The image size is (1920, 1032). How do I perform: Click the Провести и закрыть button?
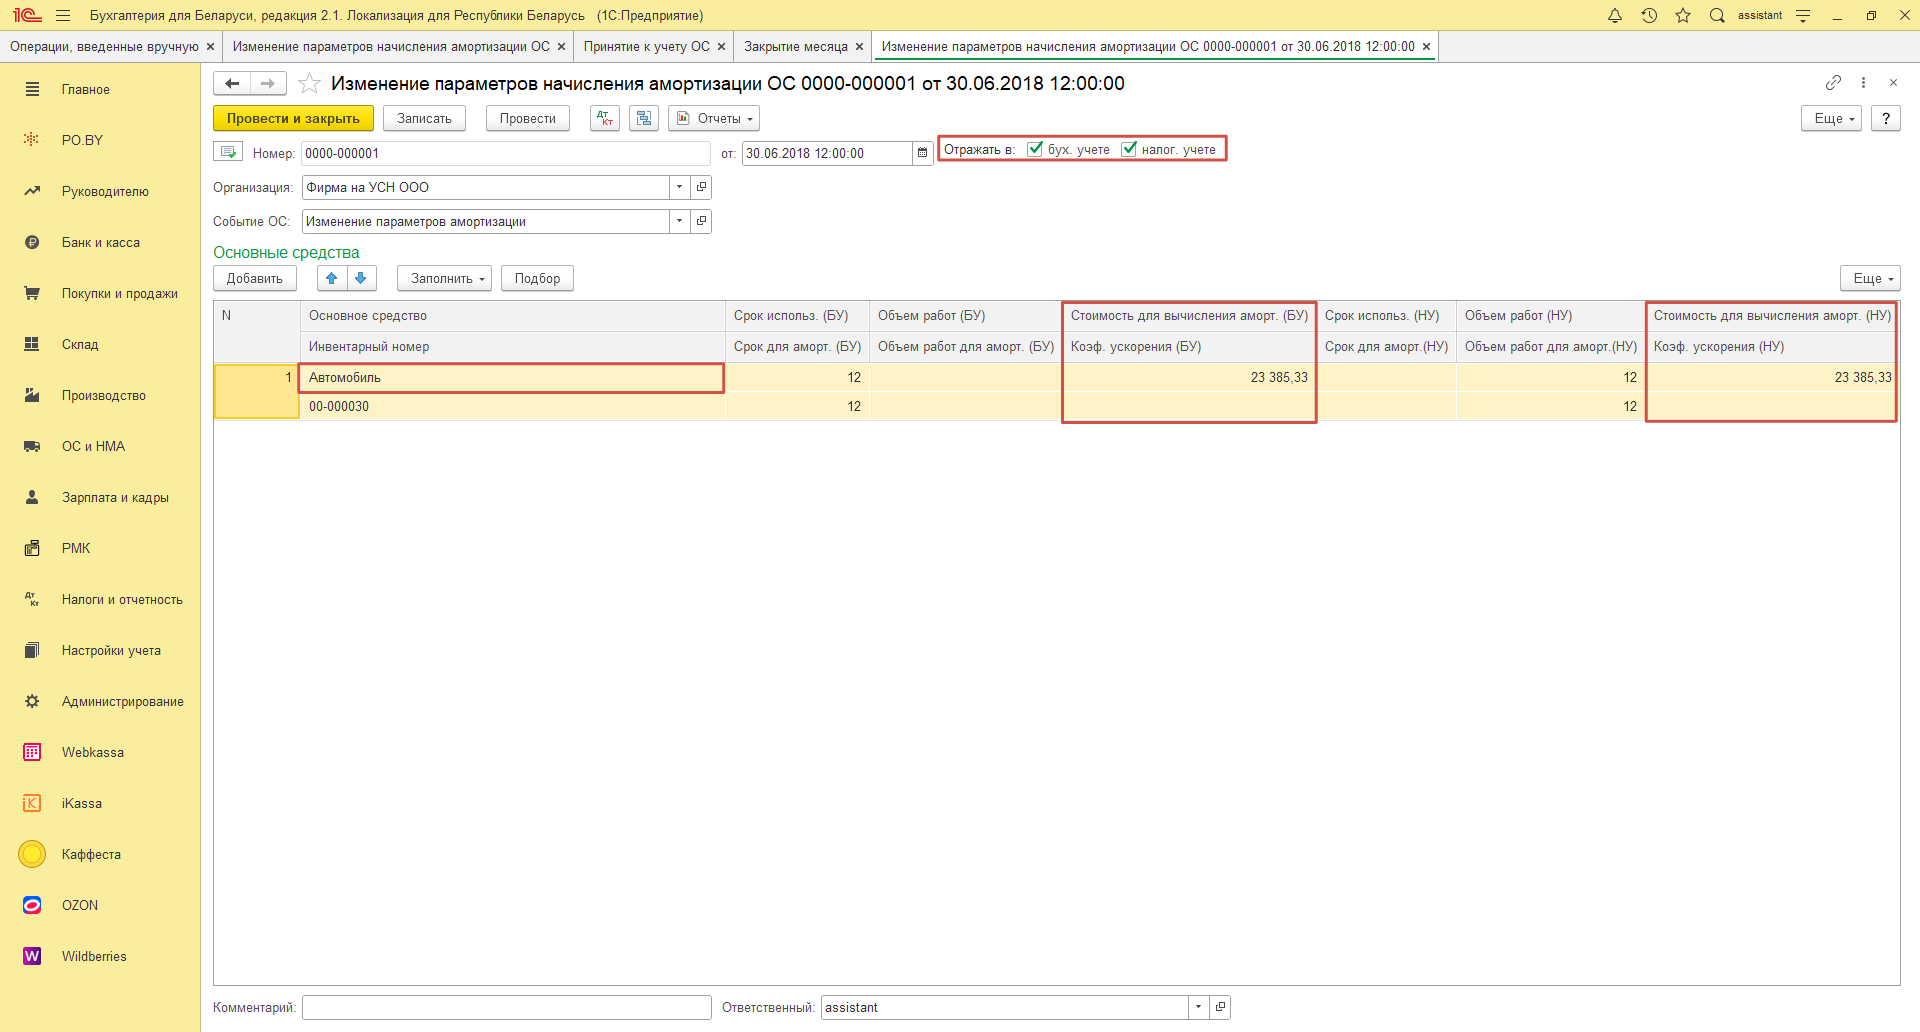293,118
